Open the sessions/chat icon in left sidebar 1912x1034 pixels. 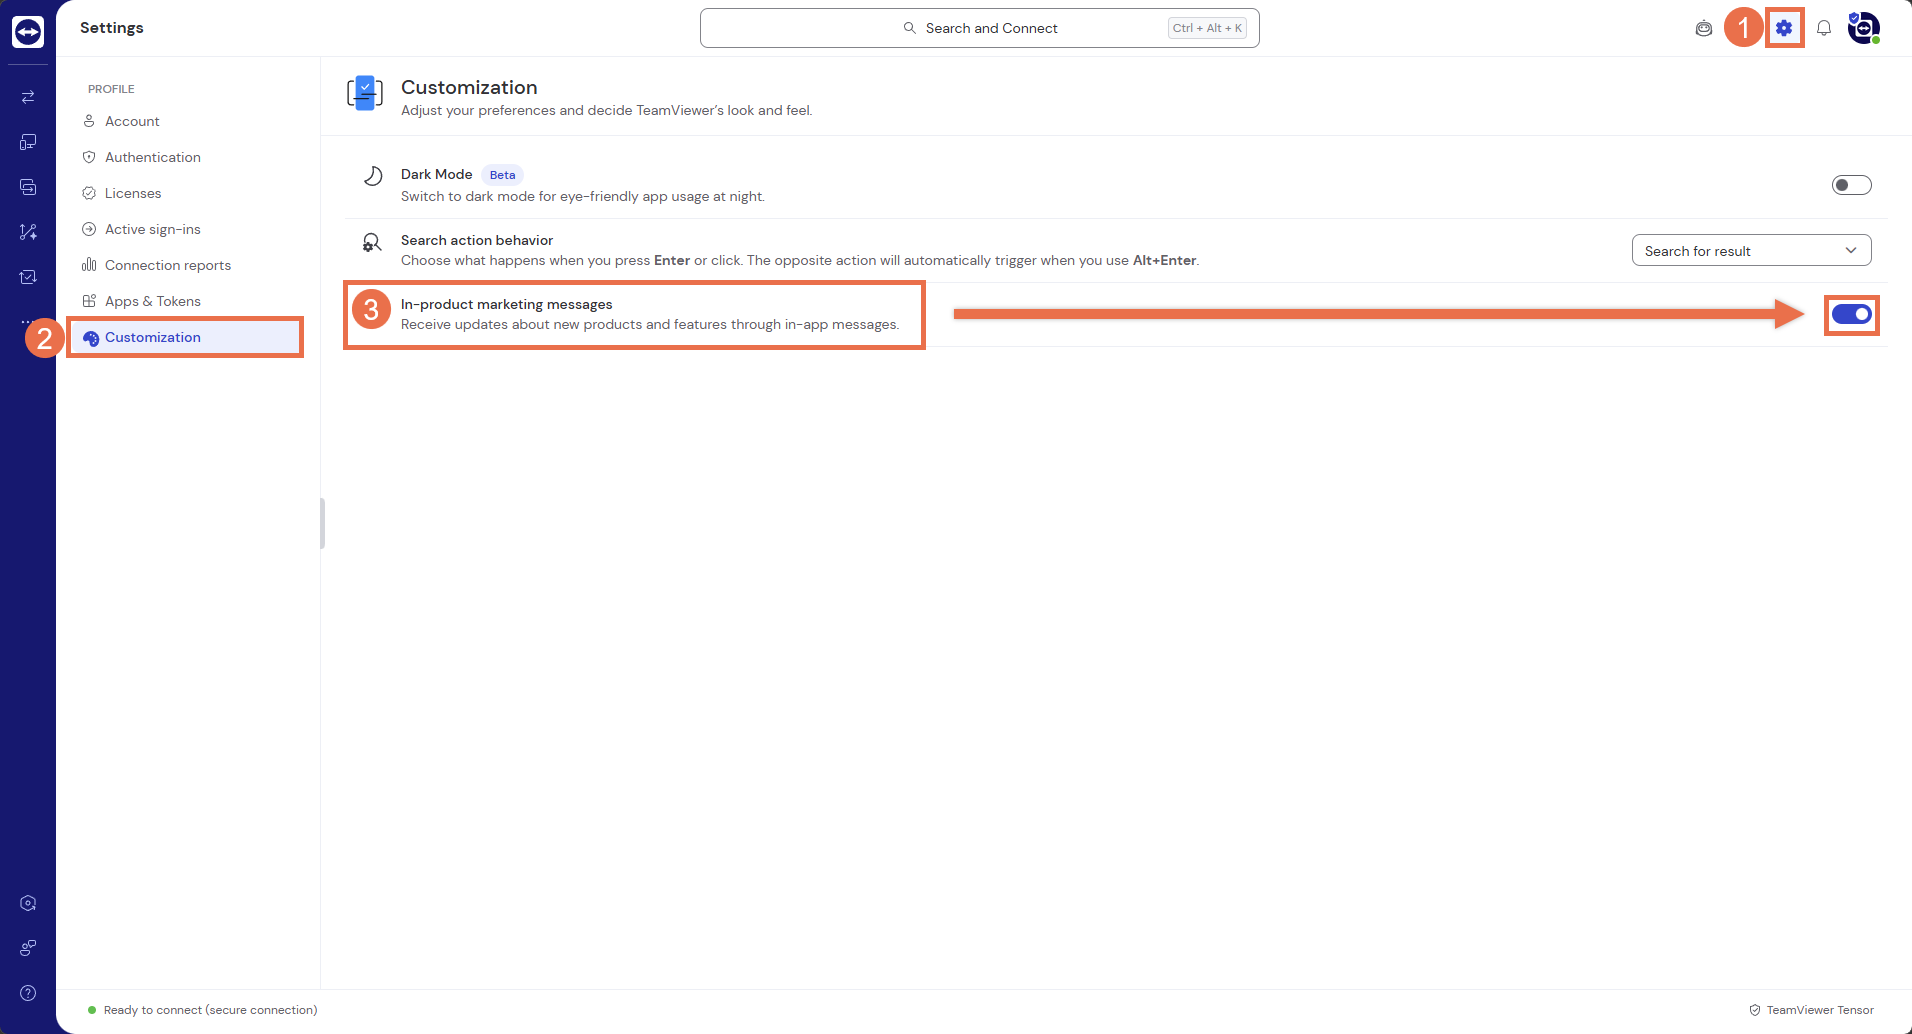[x=28, y=187]
